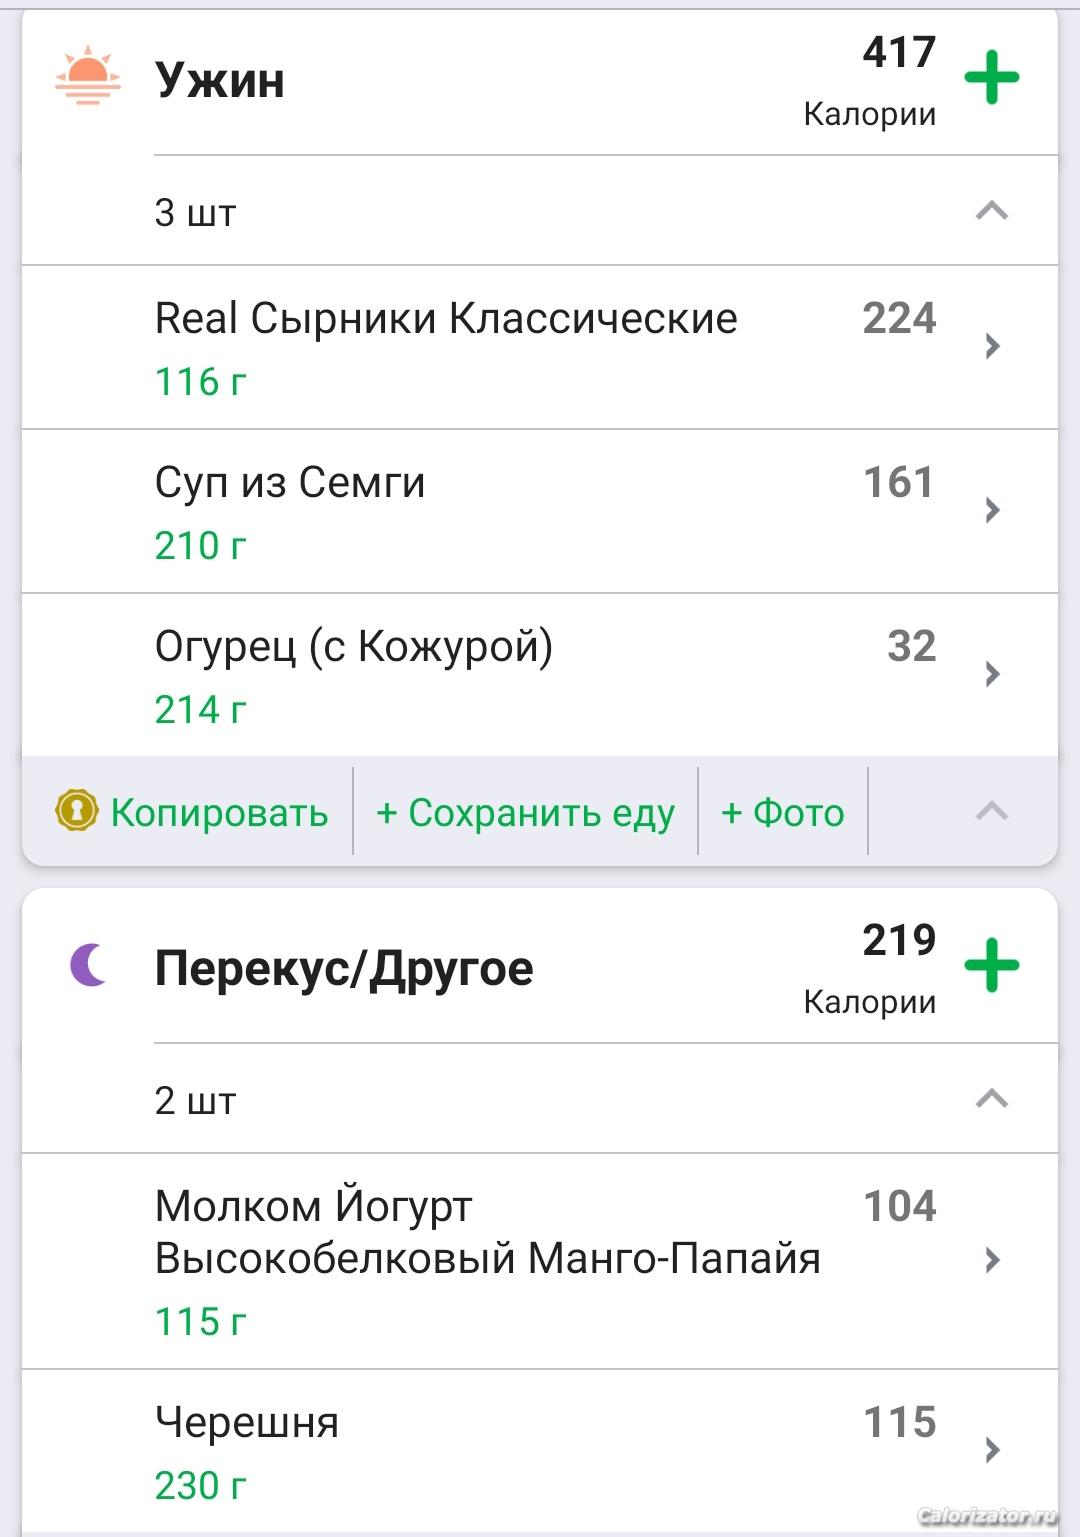Open arrow for Огурец (с Кожурой)
Viewport: 1080px width, 1537px height.
coord(992,674)
